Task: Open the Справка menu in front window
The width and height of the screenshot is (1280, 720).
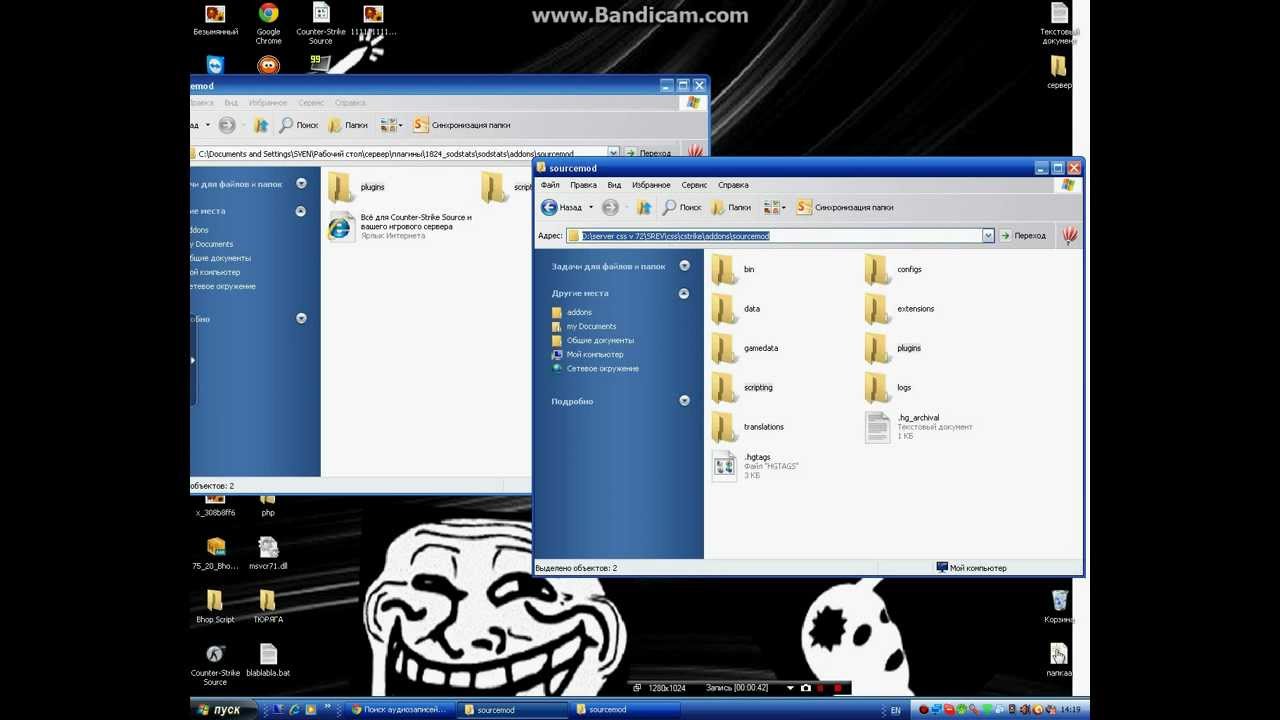Action: tap(733, 185)
